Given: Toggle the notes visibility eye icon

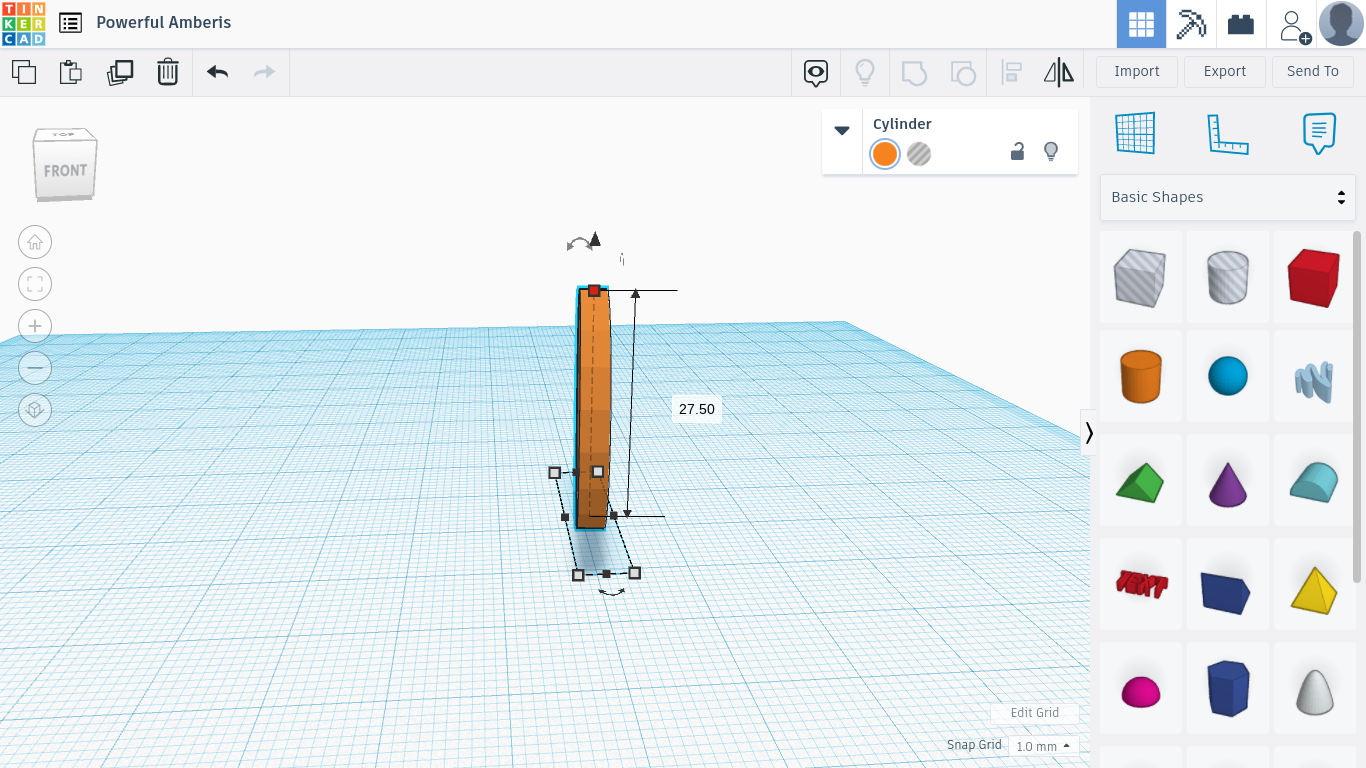Looking at the screenshot, I should [817, 72].
